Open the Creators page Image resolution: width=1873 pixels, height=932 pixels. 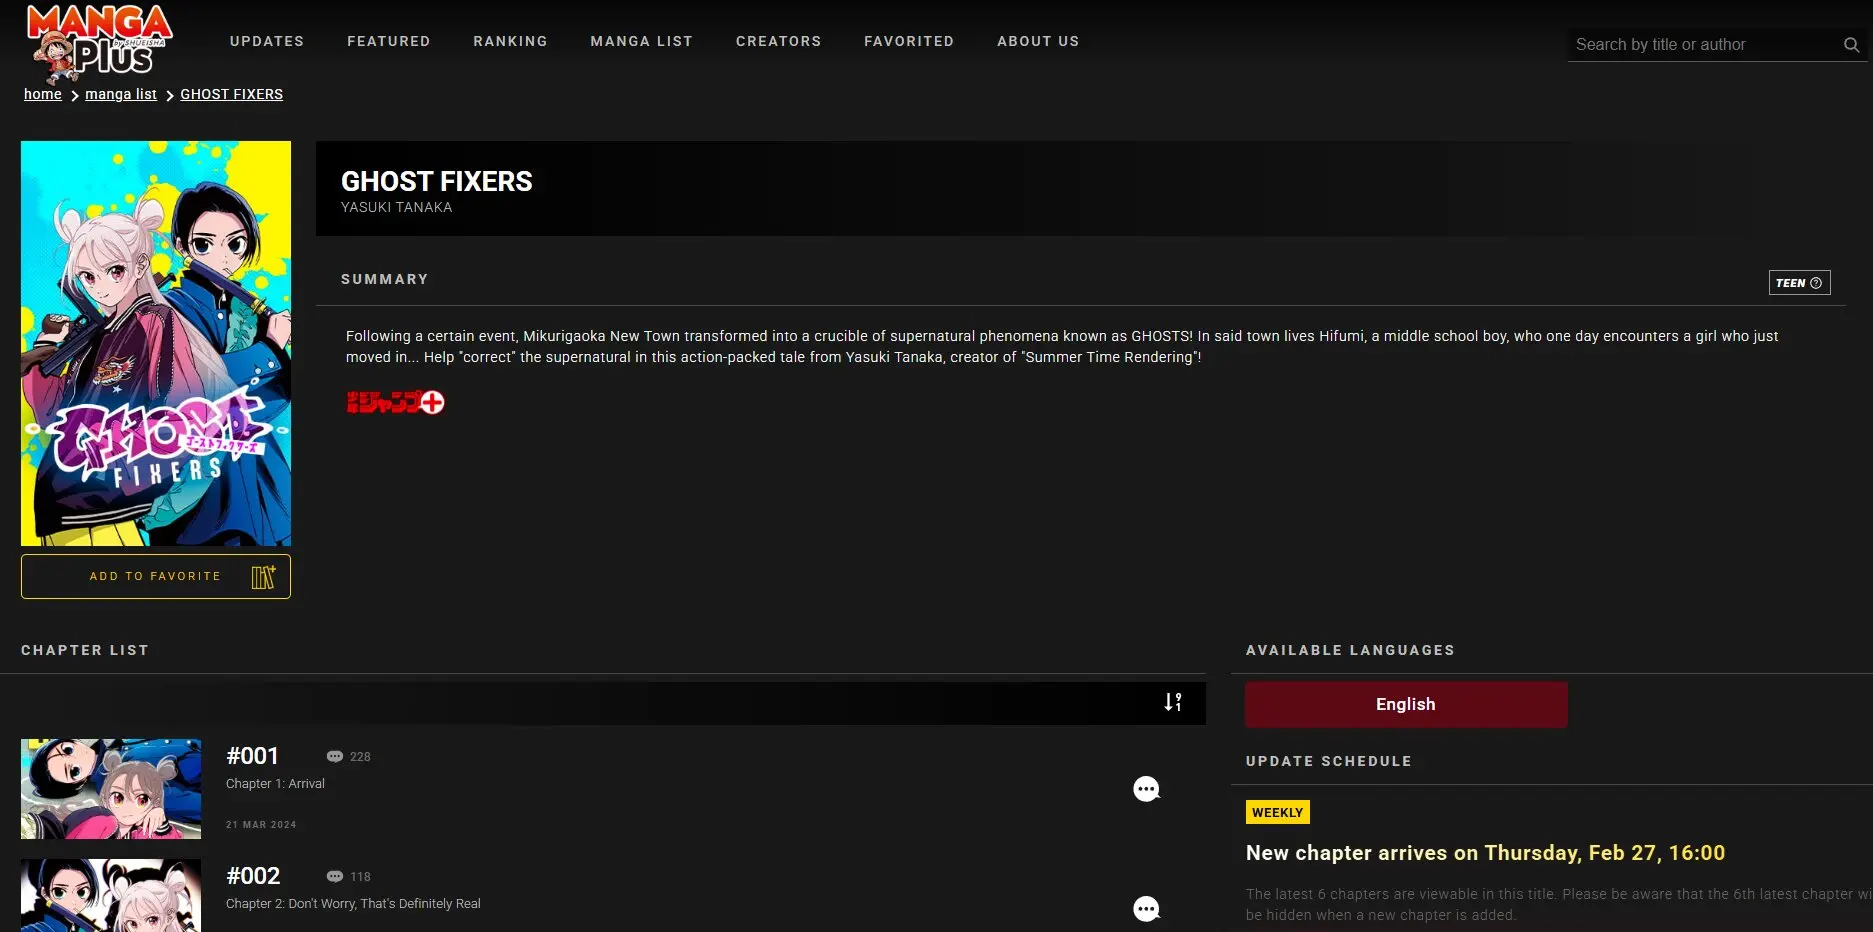coord(779,41)
